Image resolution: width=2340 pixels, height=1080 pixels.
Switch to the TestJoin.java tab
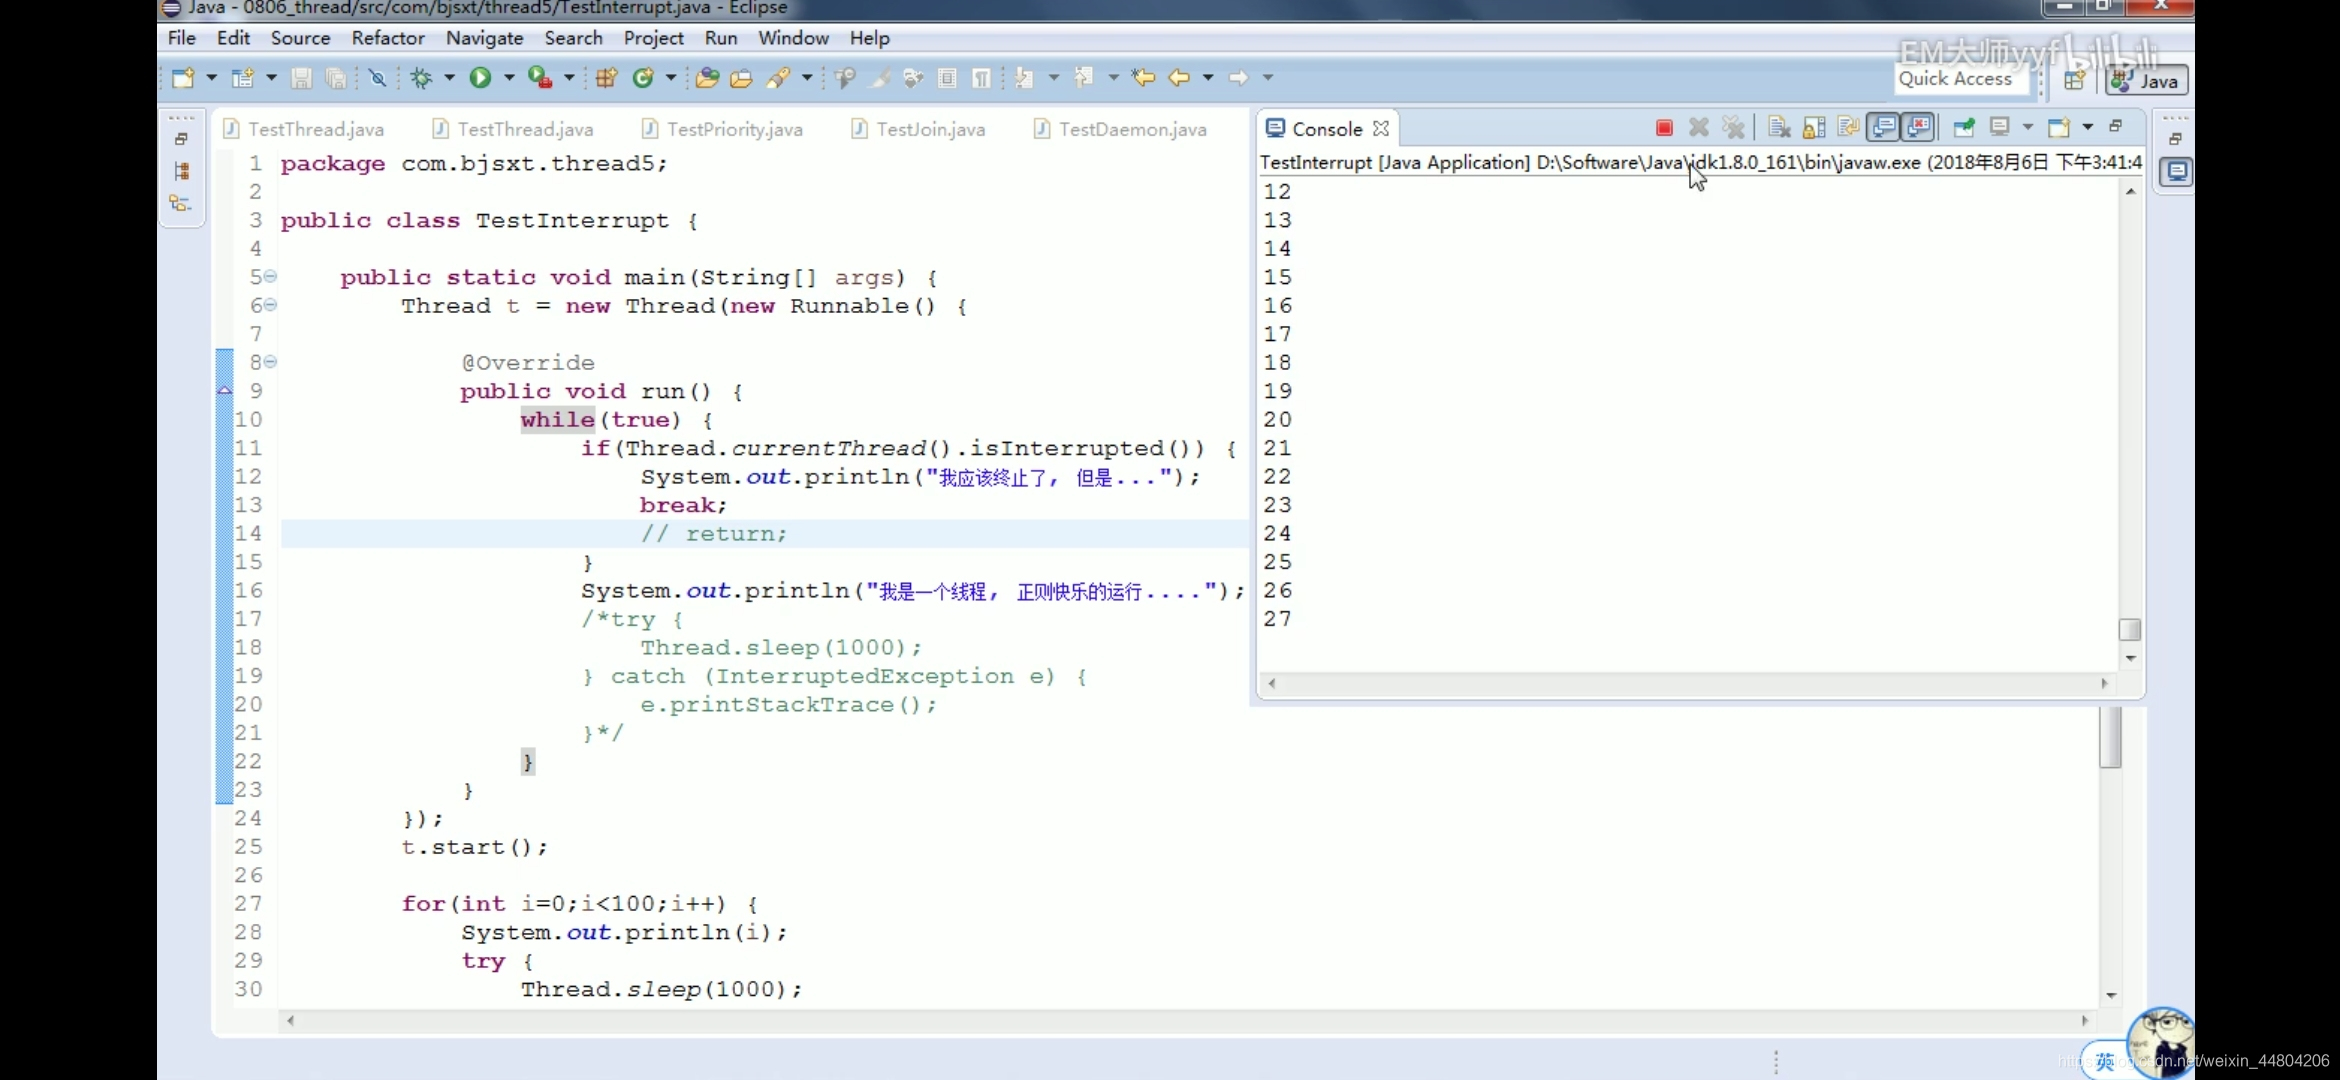click(x=929, y=129)
